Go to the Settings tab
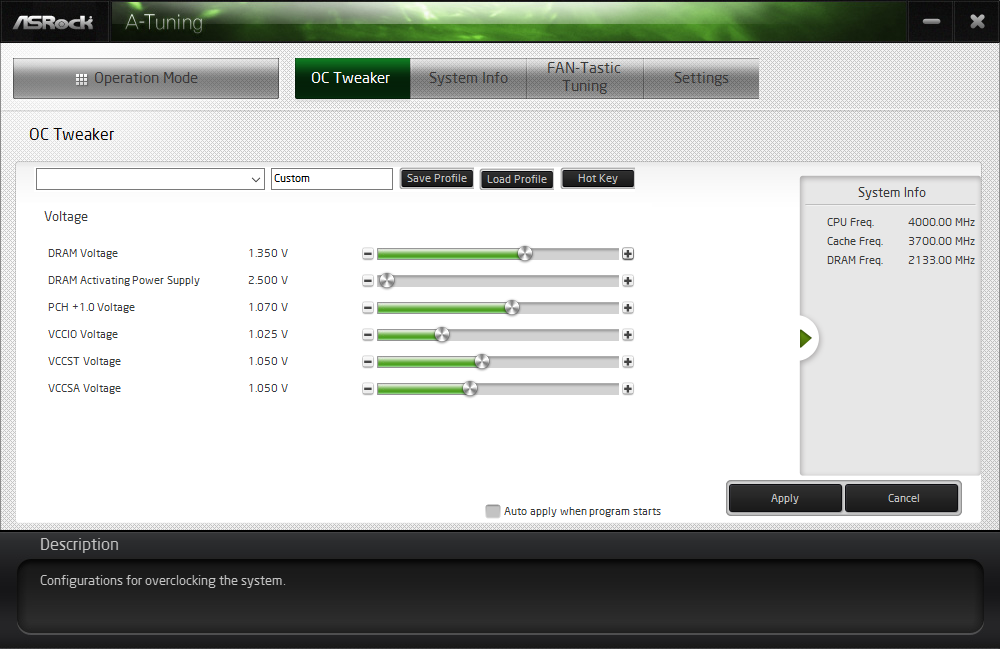The width and height of the screenshot is (1000, 649). point(701,78)
